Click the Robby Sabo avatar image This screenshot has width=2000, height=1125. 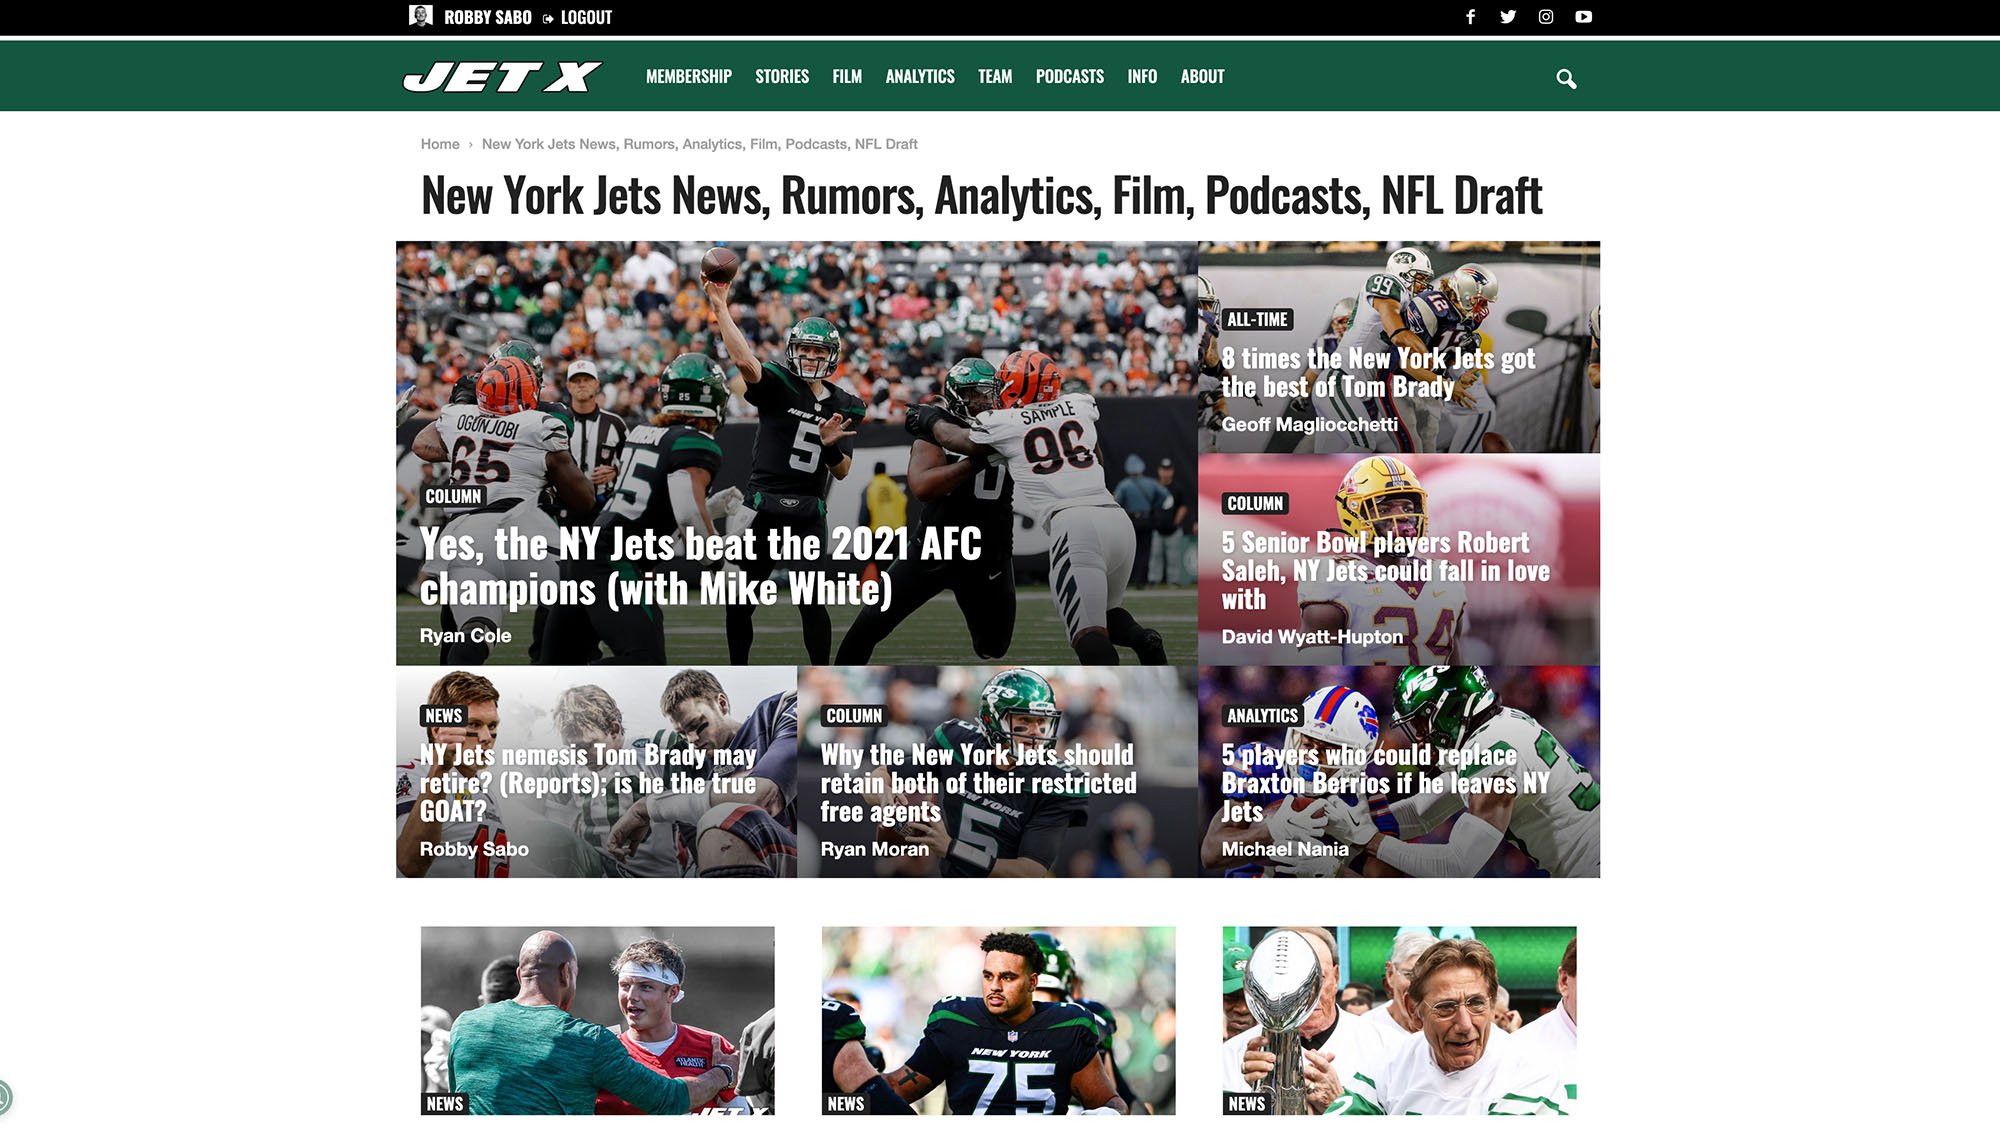421,16
